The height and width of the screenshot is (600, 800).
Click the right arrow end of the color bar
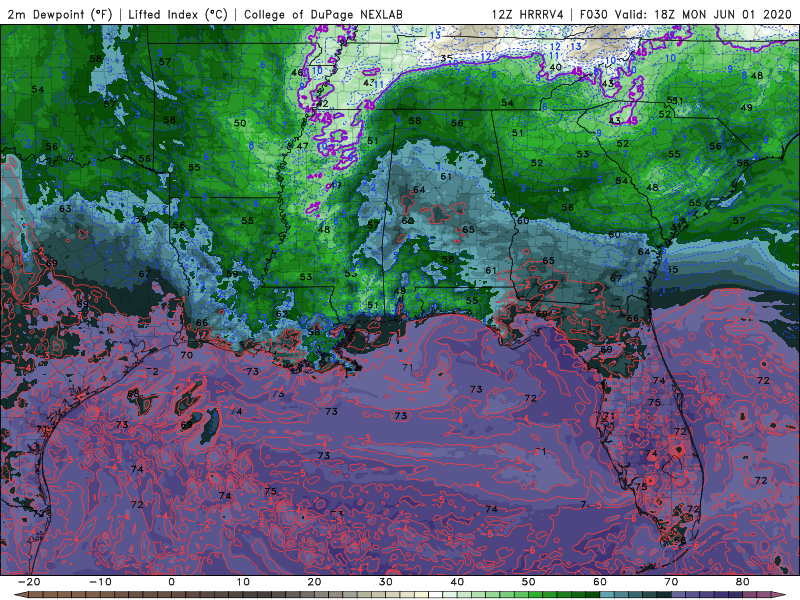[781, 595]
